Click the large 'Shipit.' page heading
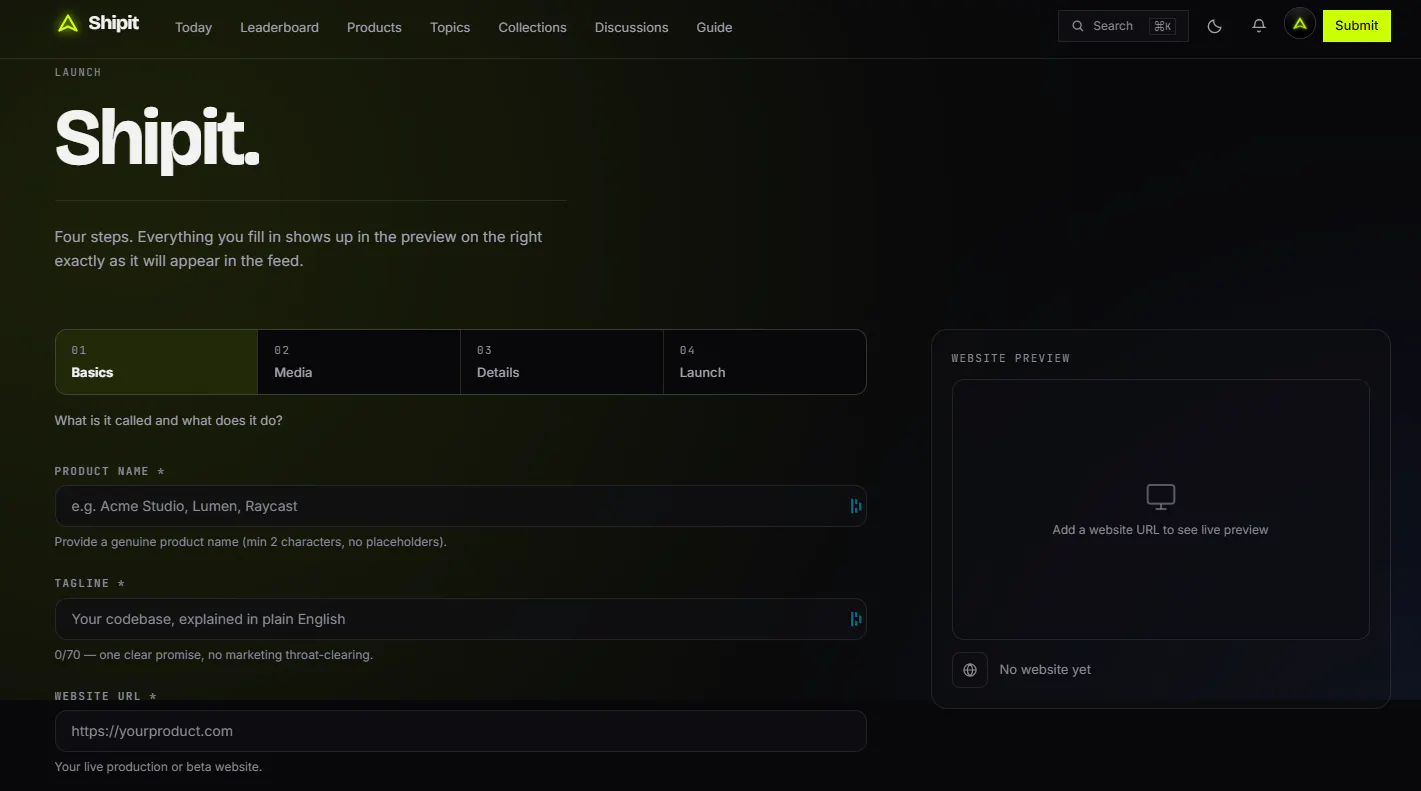 pos(157,138)
